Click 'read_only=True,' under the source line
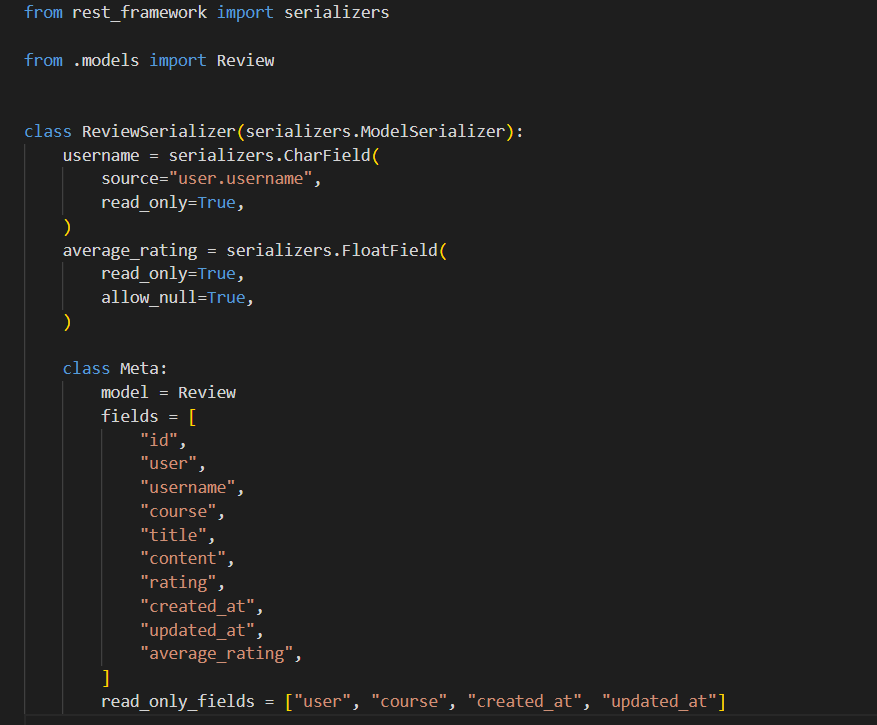The width and height of the screenshot is (877, 725). (x=173, y=203)
